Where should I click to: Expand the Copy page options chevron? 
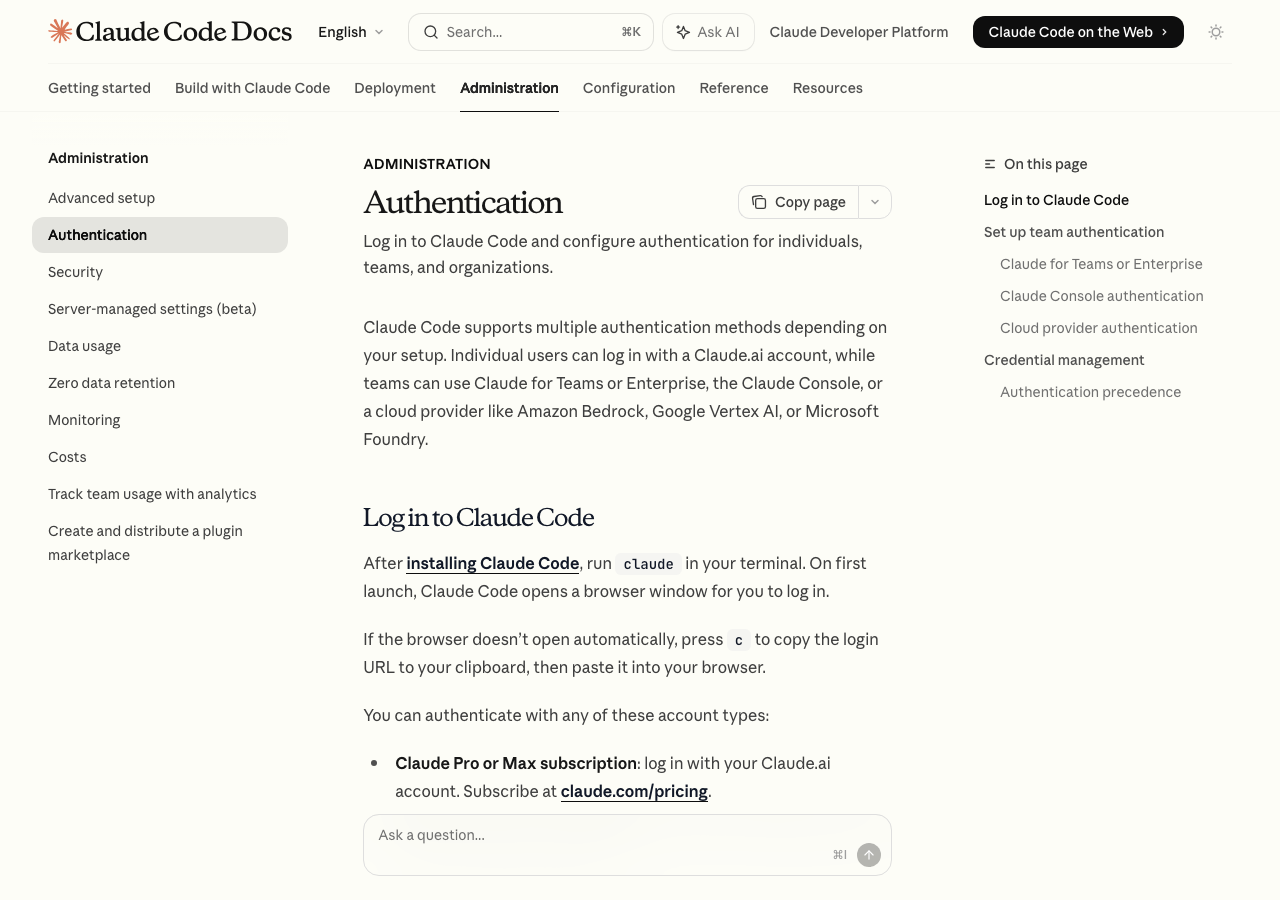point(875,202)
